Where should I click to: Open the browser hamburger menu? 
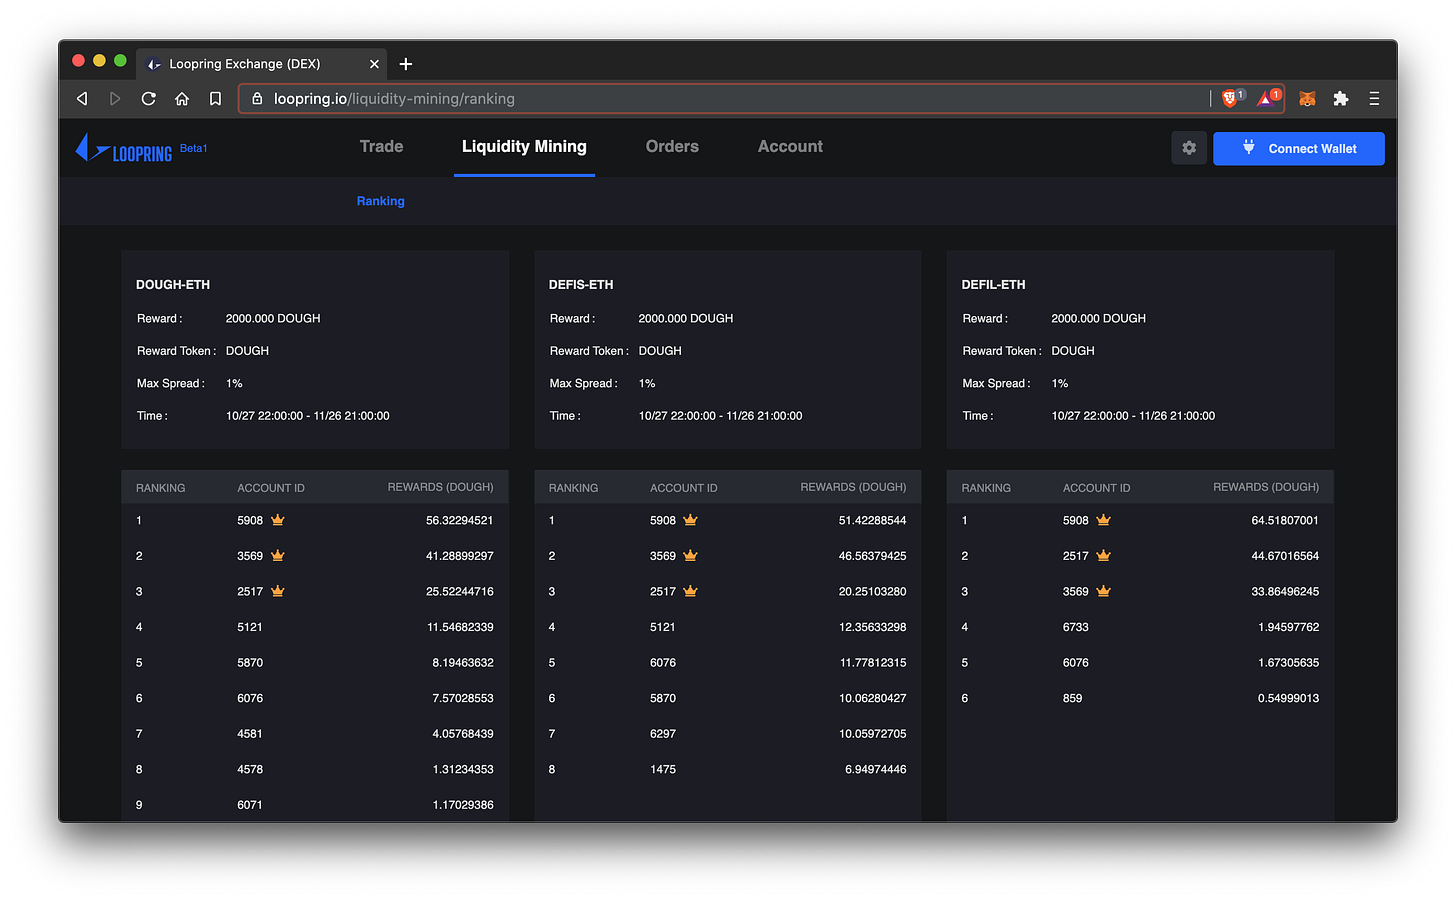1374,98
